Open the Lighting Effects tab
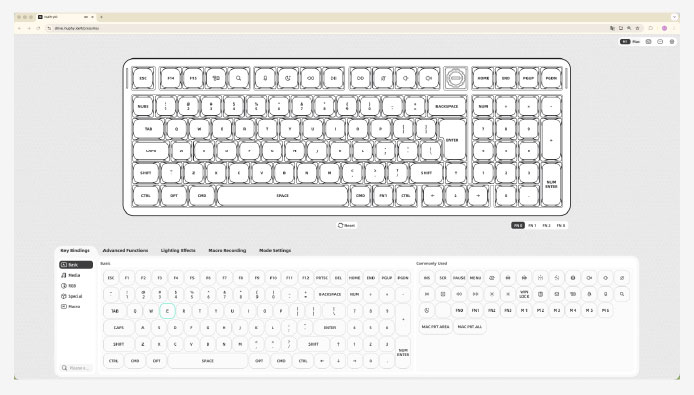Viewport: 694px width, 395px height. (178, 251)
